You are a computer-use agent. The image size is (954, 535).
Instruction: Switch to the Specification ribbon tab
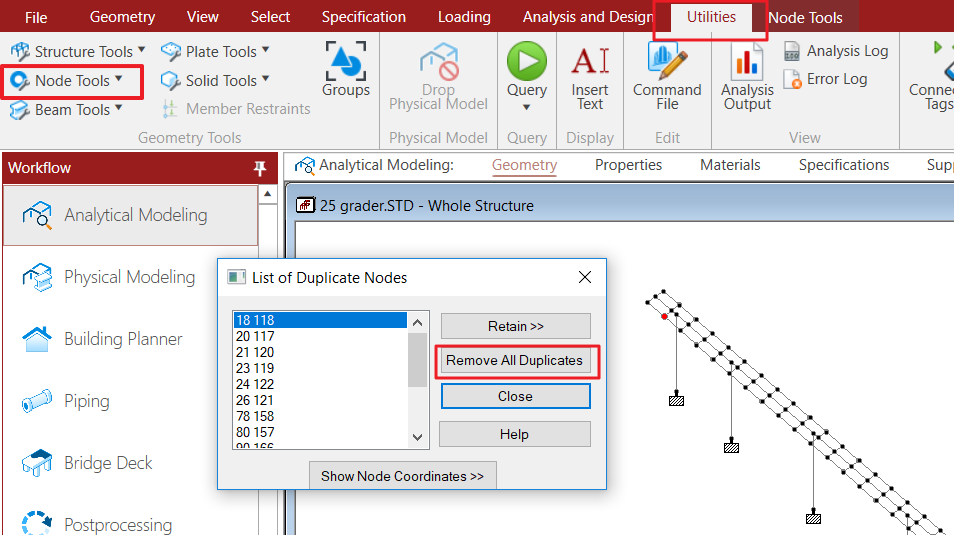364,17
